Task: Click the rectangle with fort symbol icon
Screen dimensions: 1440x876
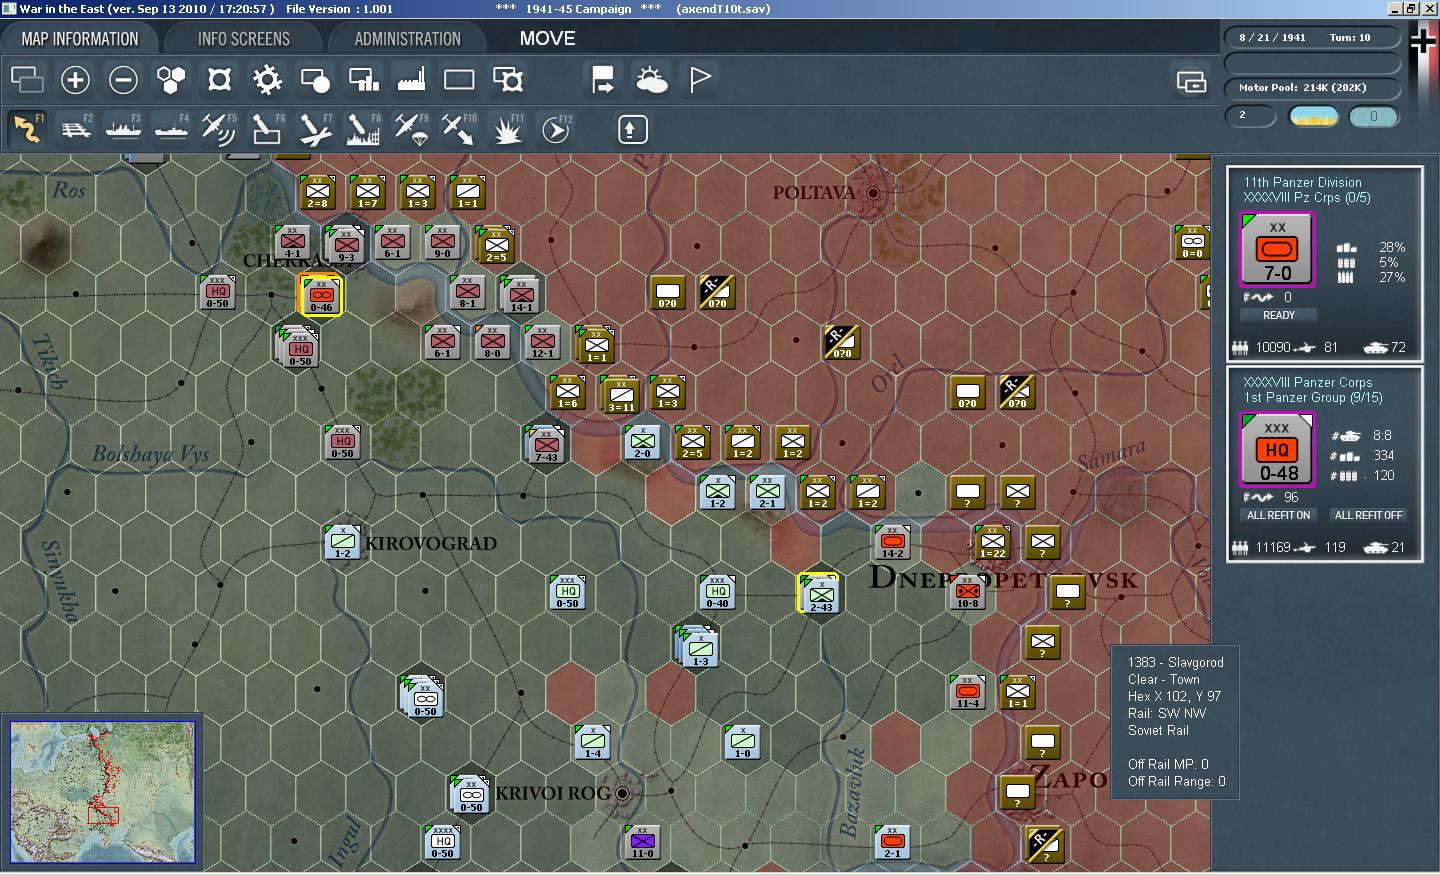Action: click(508, 79)
